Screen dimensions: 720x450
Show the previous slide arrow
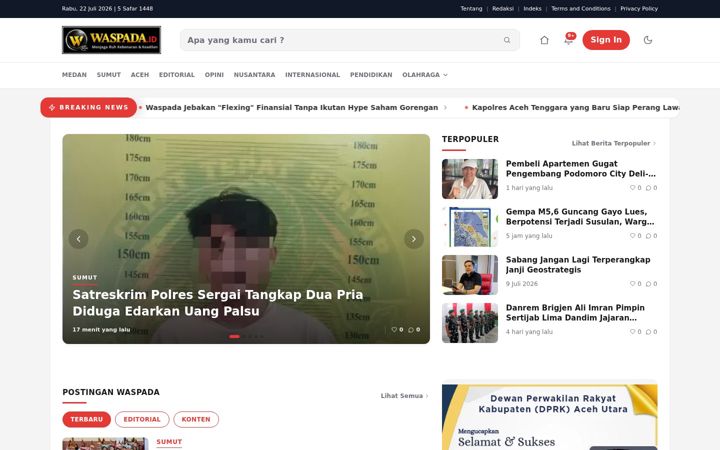point(79,239)
